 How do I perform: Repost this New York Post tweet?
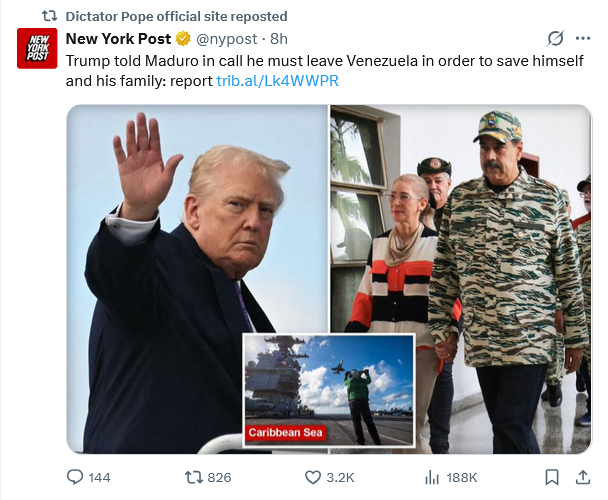coord(193,477)
